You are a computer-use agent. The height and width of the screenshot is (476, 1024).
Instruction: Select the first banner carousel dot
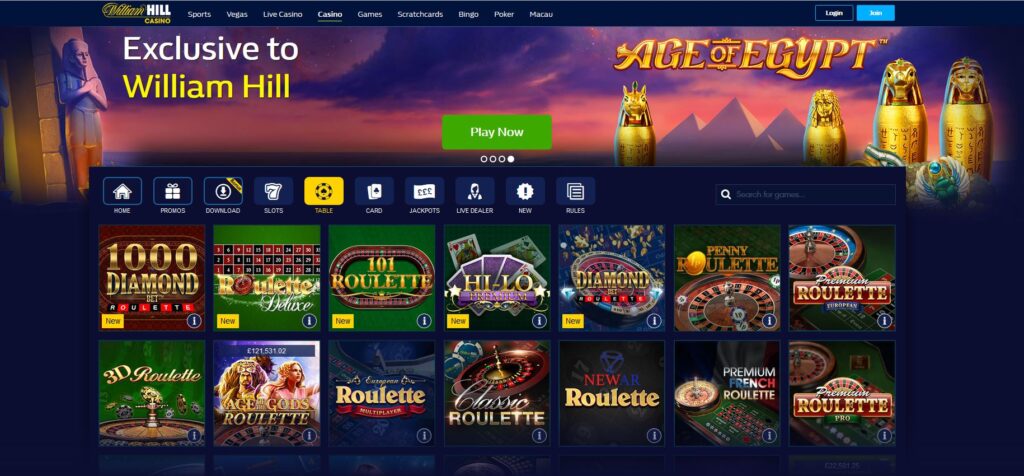(x=484, y=159)
